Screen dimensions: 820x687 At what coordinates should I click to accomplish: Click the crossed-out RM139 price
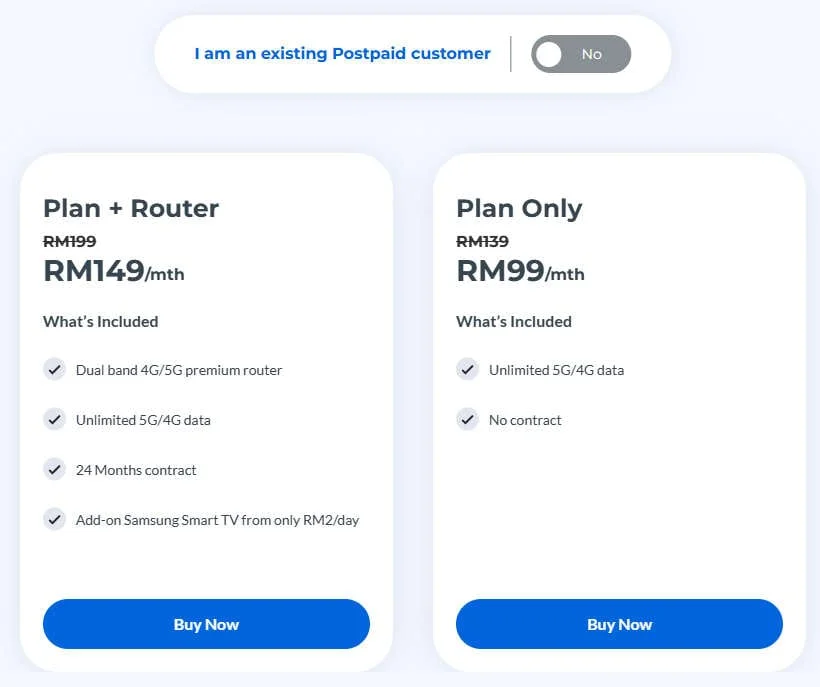tap(482, 241)
